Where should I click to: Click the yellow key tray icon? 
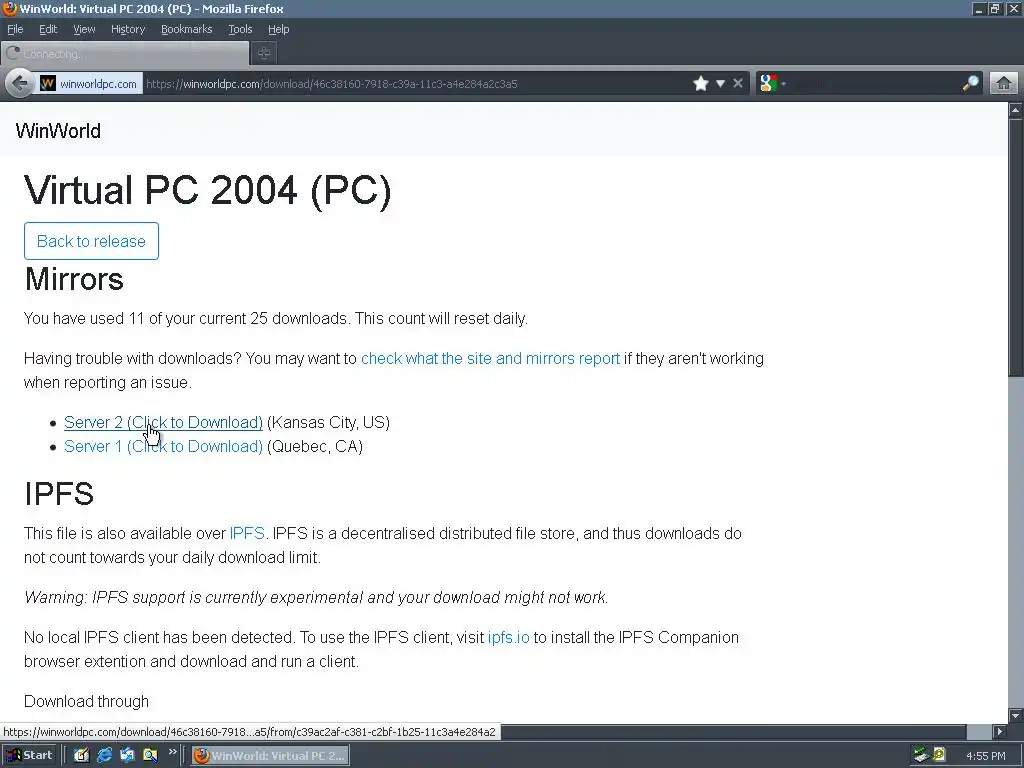pyautogui.click(x=939, y=755)
